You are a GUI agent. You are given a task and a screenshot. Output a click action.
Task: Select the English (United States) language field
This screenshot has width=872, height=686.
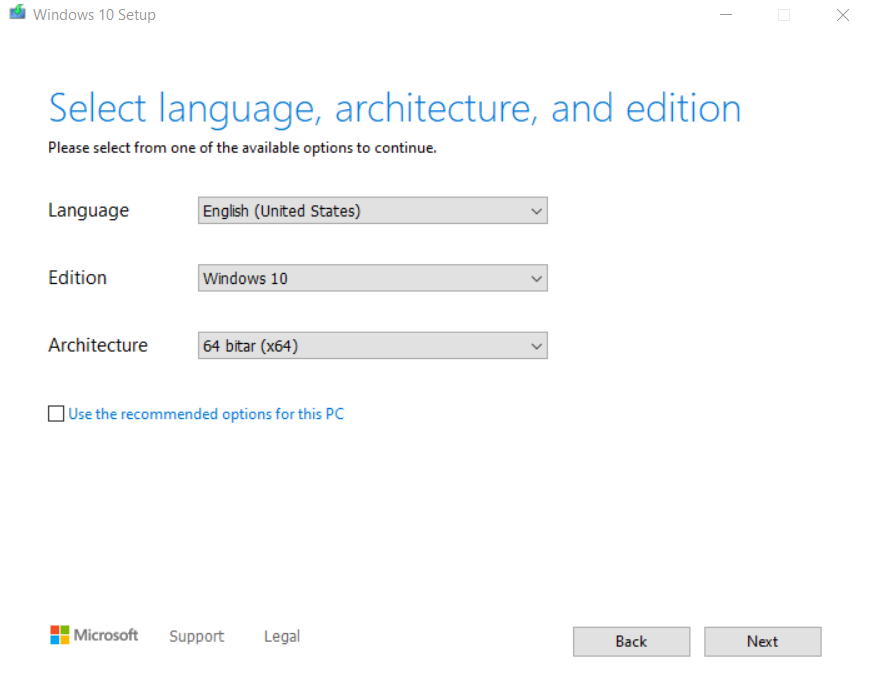360,211
